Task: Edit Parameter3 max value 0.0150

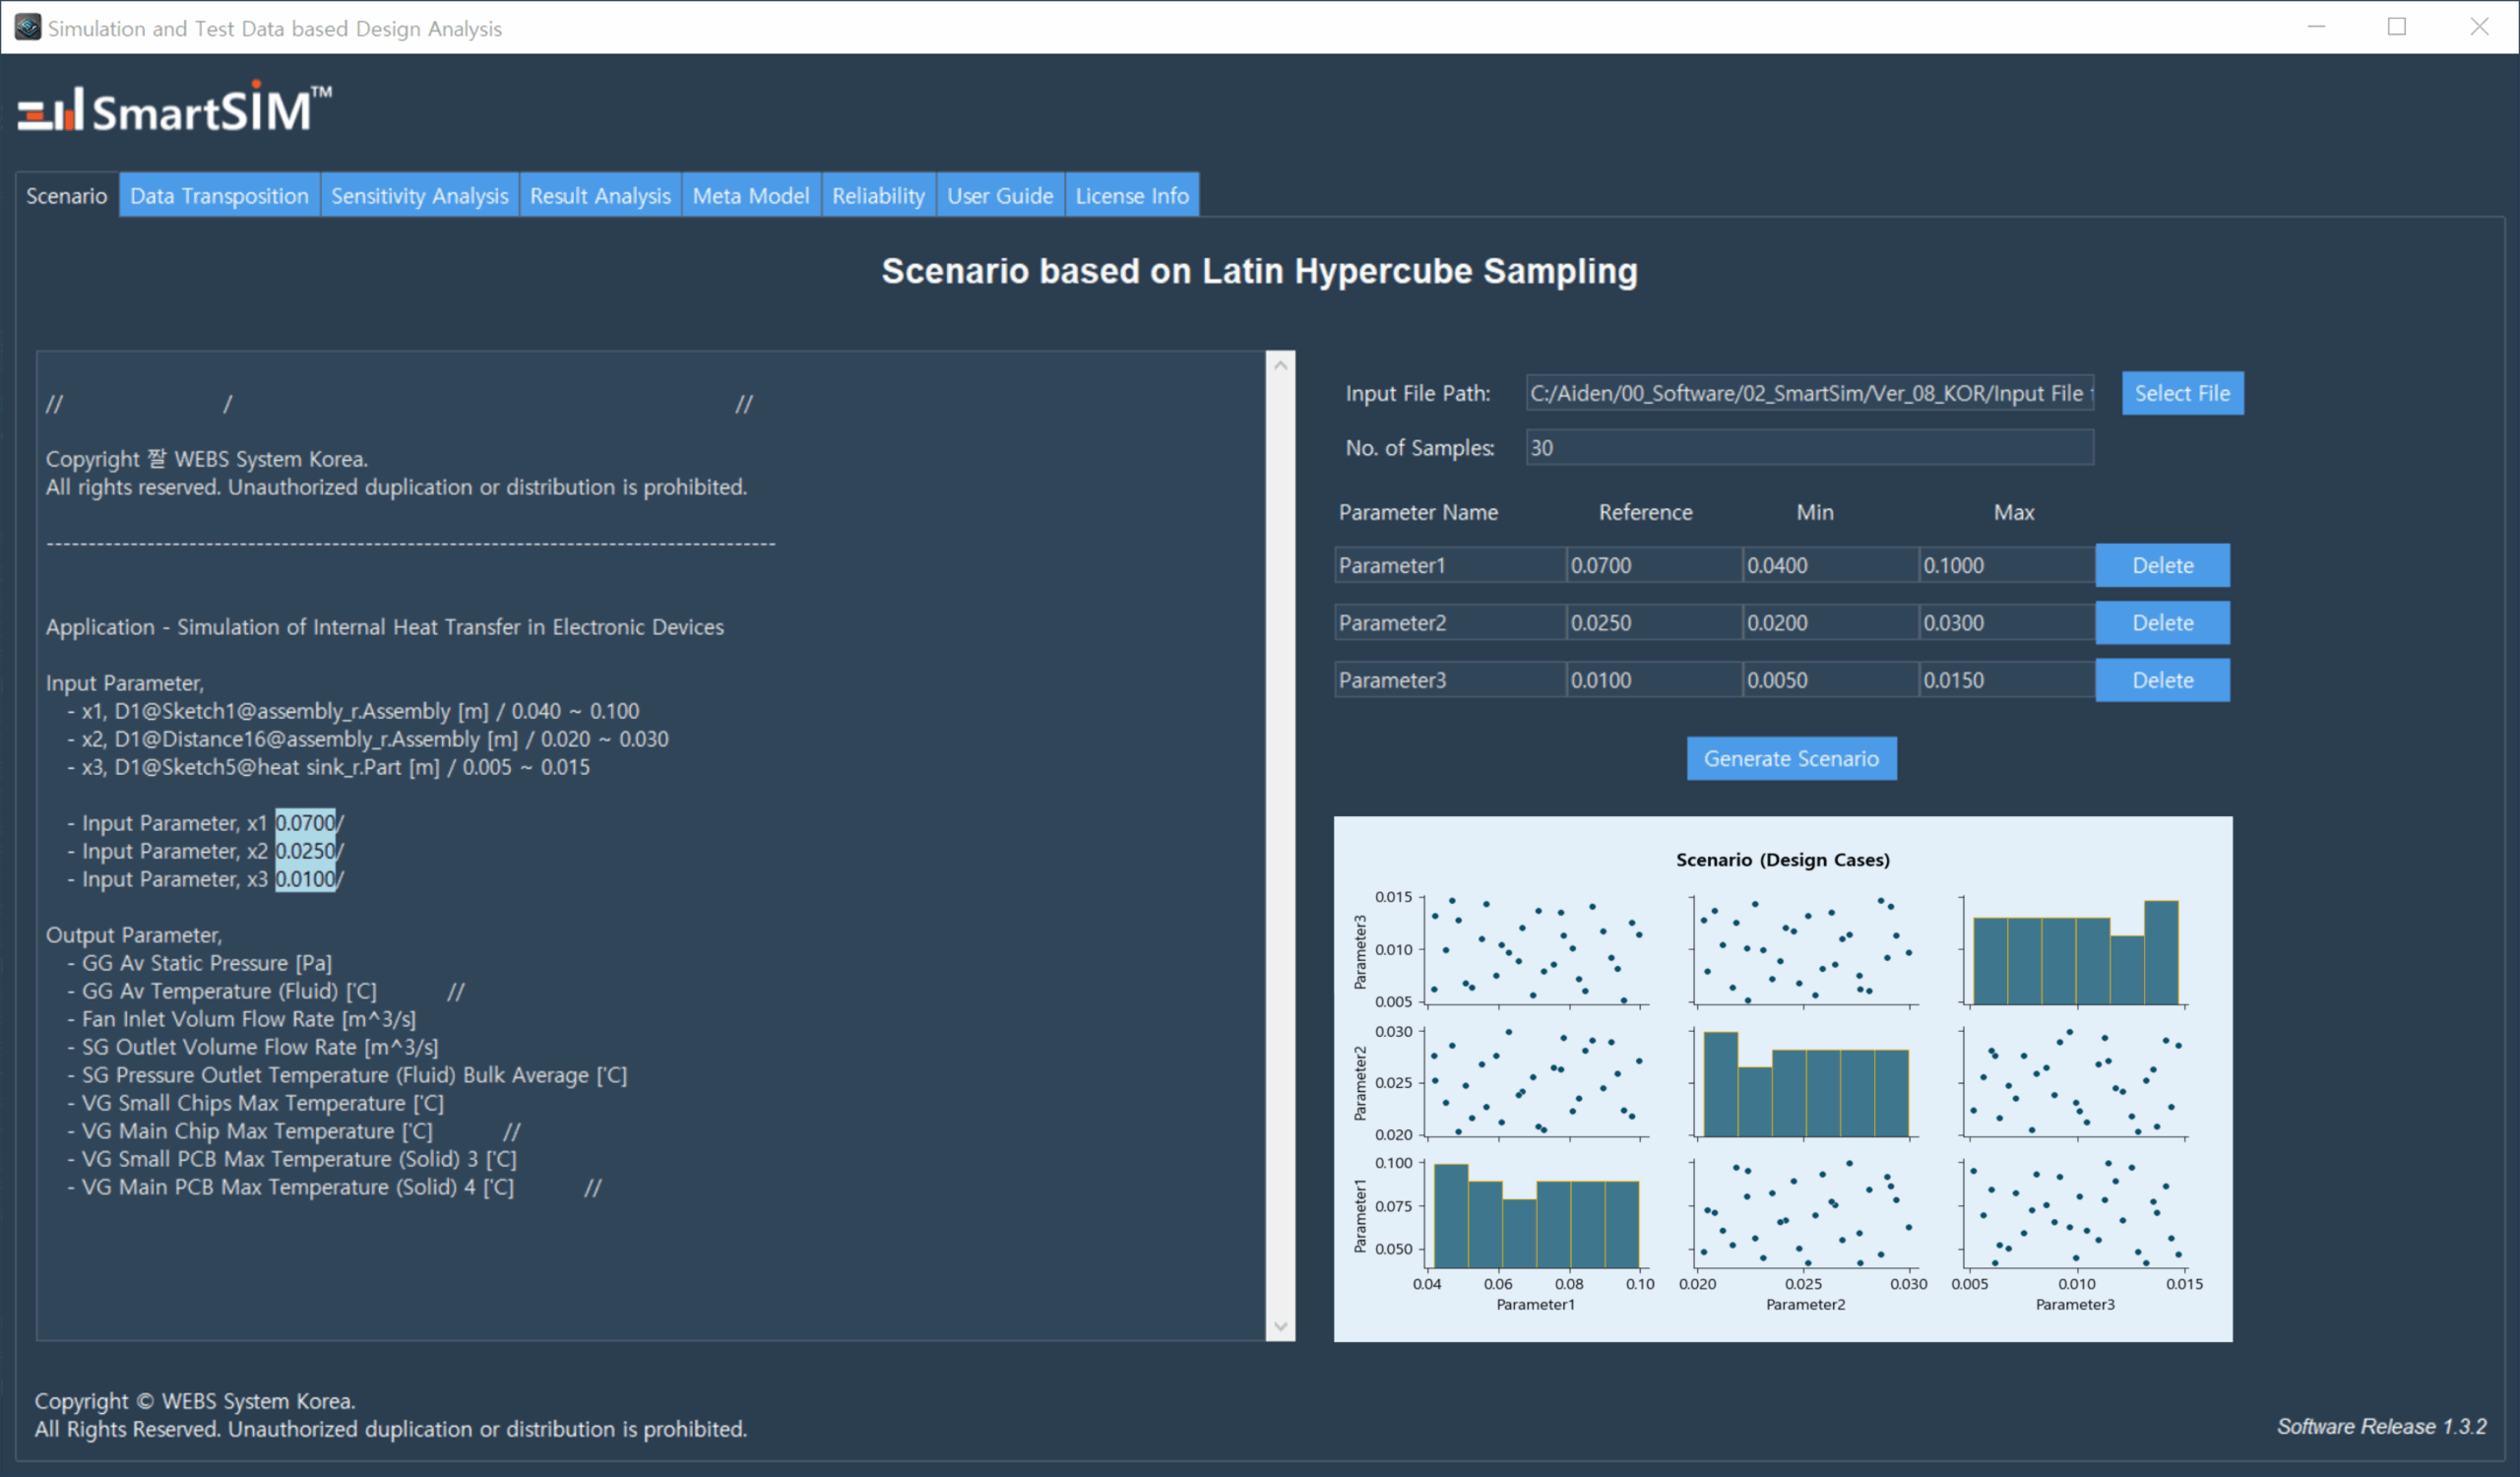Action: pyautogui.click(x=2007, y=679)
